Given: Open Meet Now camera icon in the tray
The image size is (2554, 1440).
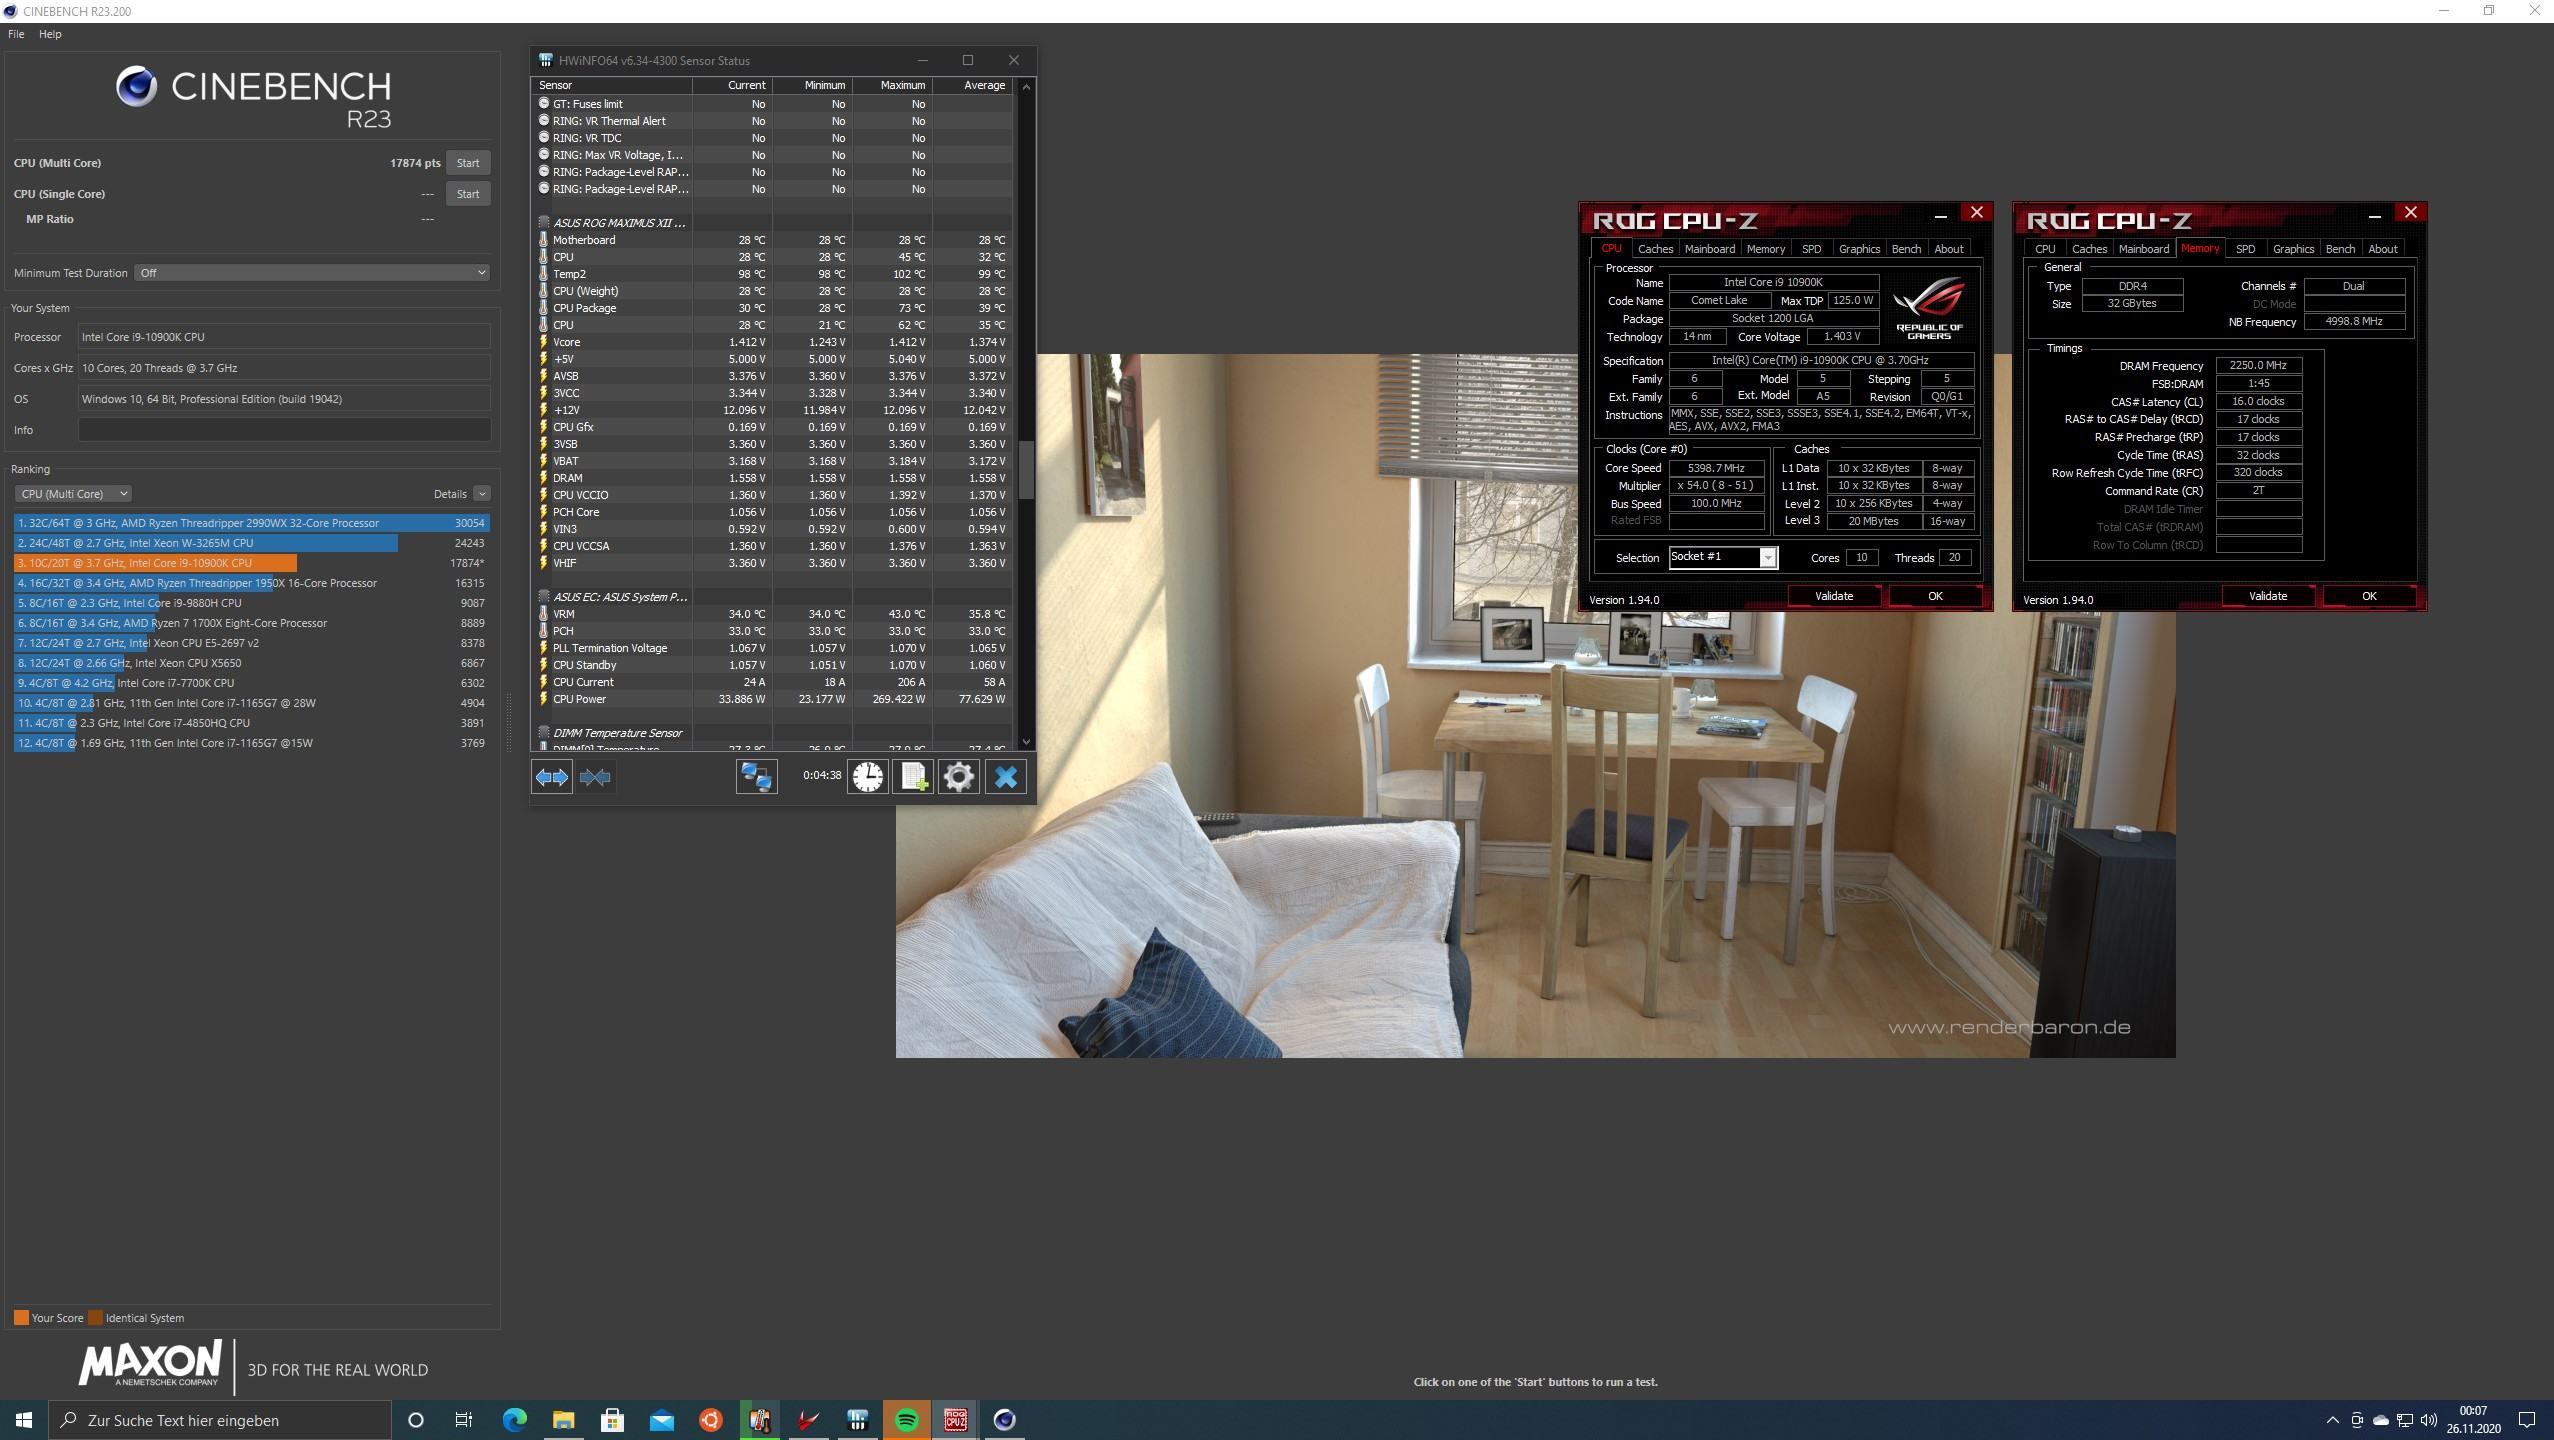Looking at the screenshot, I should coord(2357,1420).
